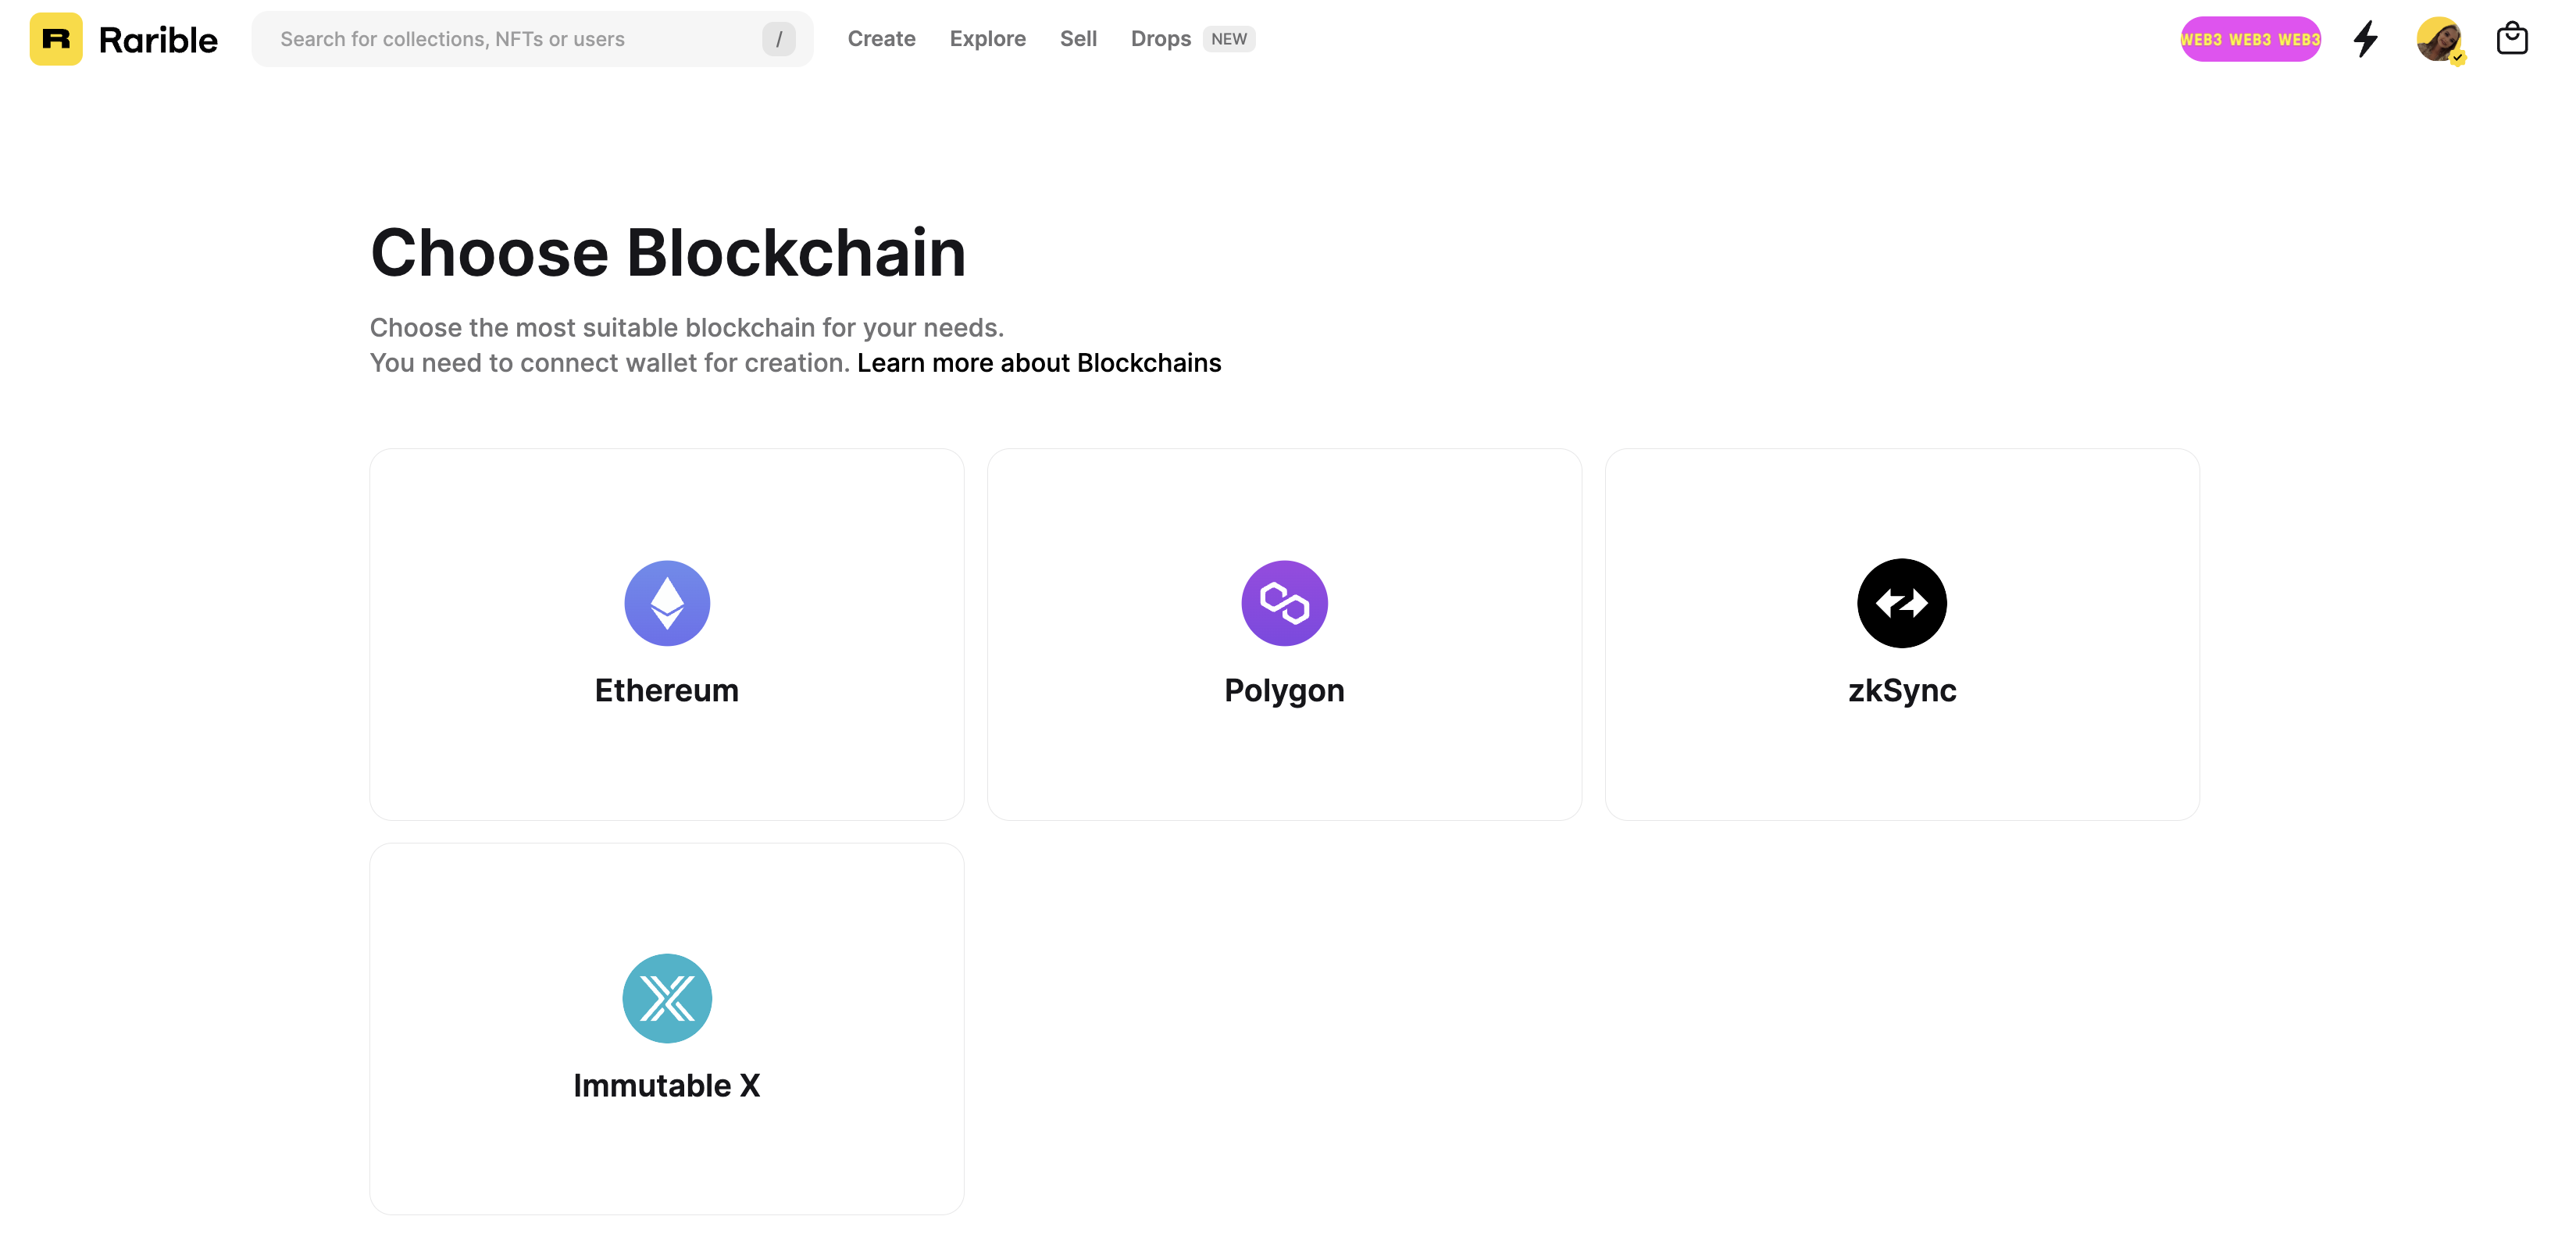
Task: Choose the Immutable X label
Action: [x=667, y=1086]
